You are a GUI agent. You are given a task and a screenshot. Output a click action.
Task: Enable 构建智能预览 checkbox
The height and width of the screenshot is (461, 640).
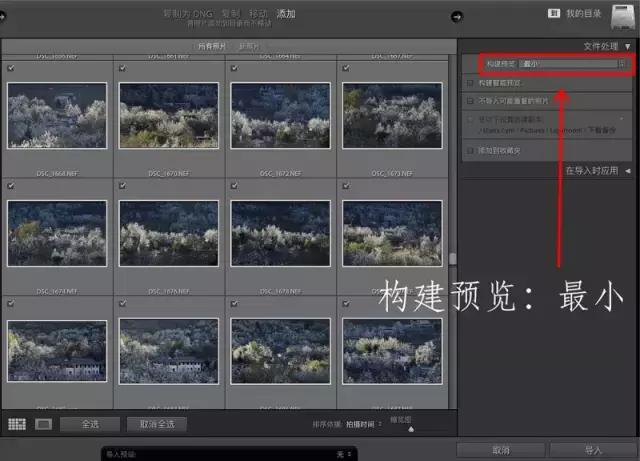[x=470, y=83]
